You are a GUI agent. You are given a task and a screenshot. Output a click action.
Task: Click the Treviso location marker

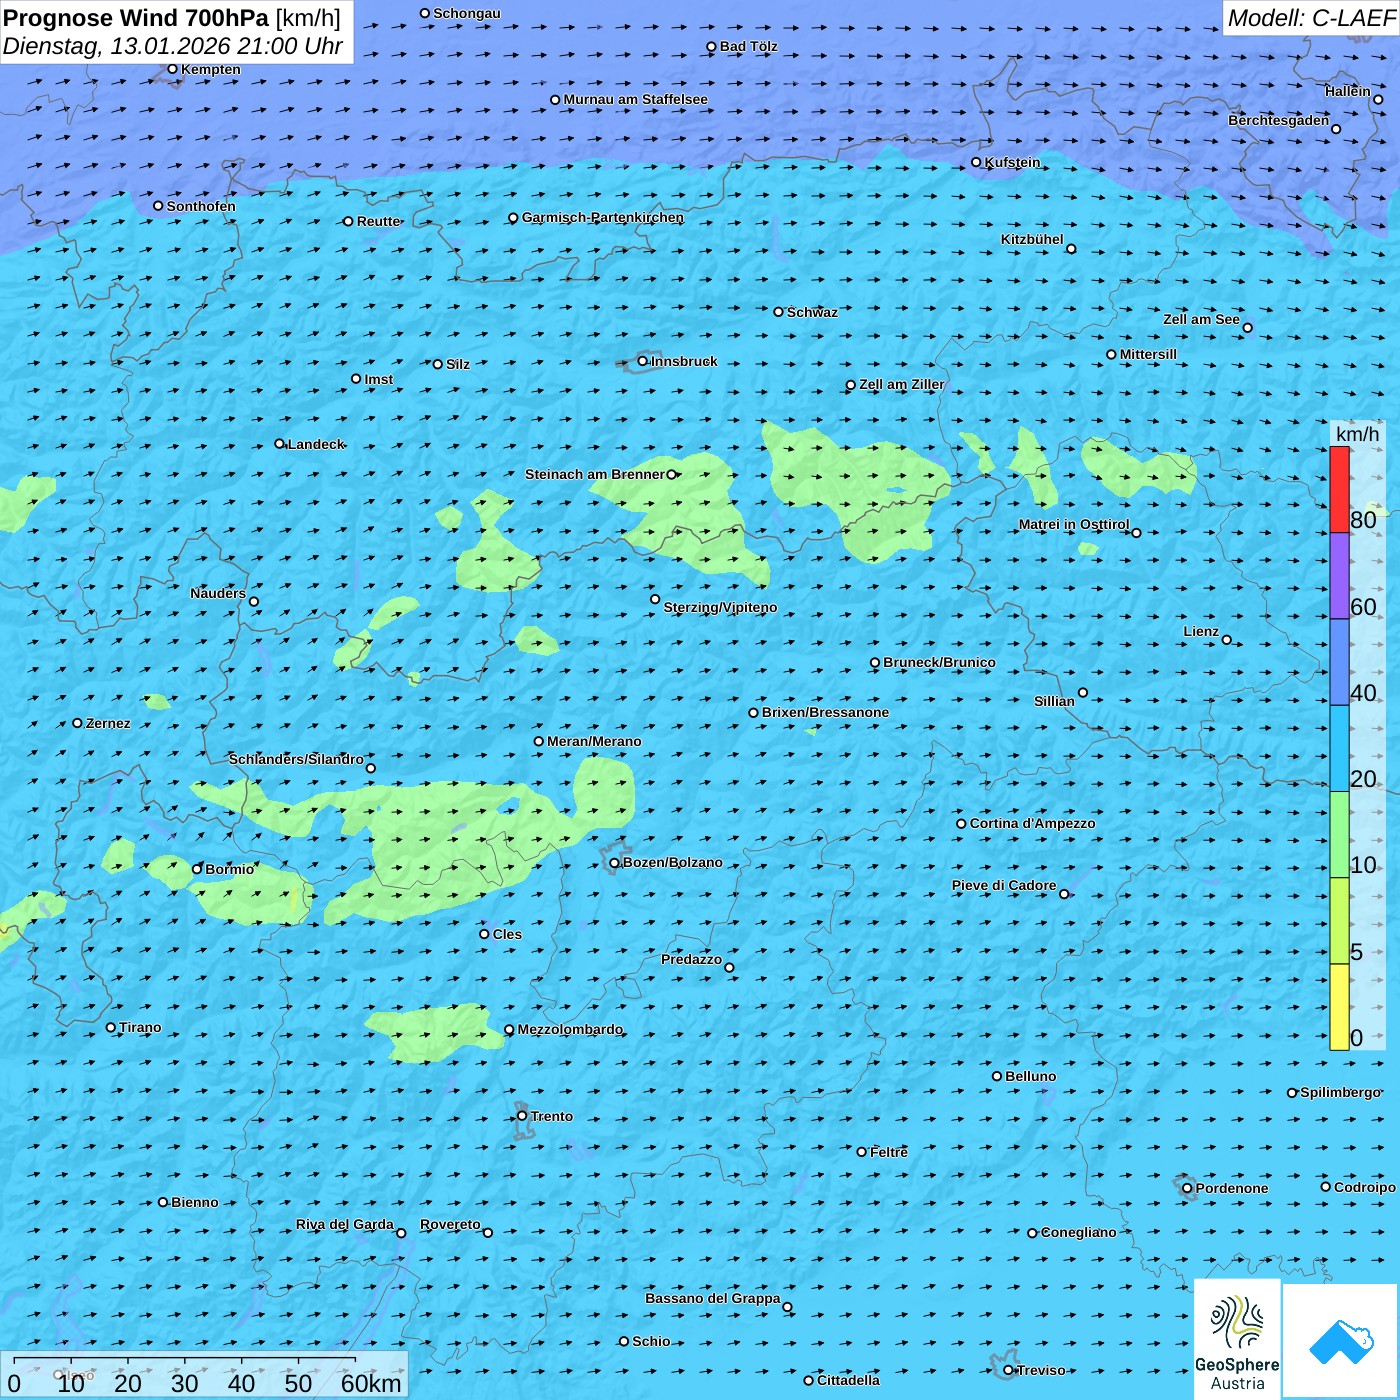click(x=1009, y=1370)
